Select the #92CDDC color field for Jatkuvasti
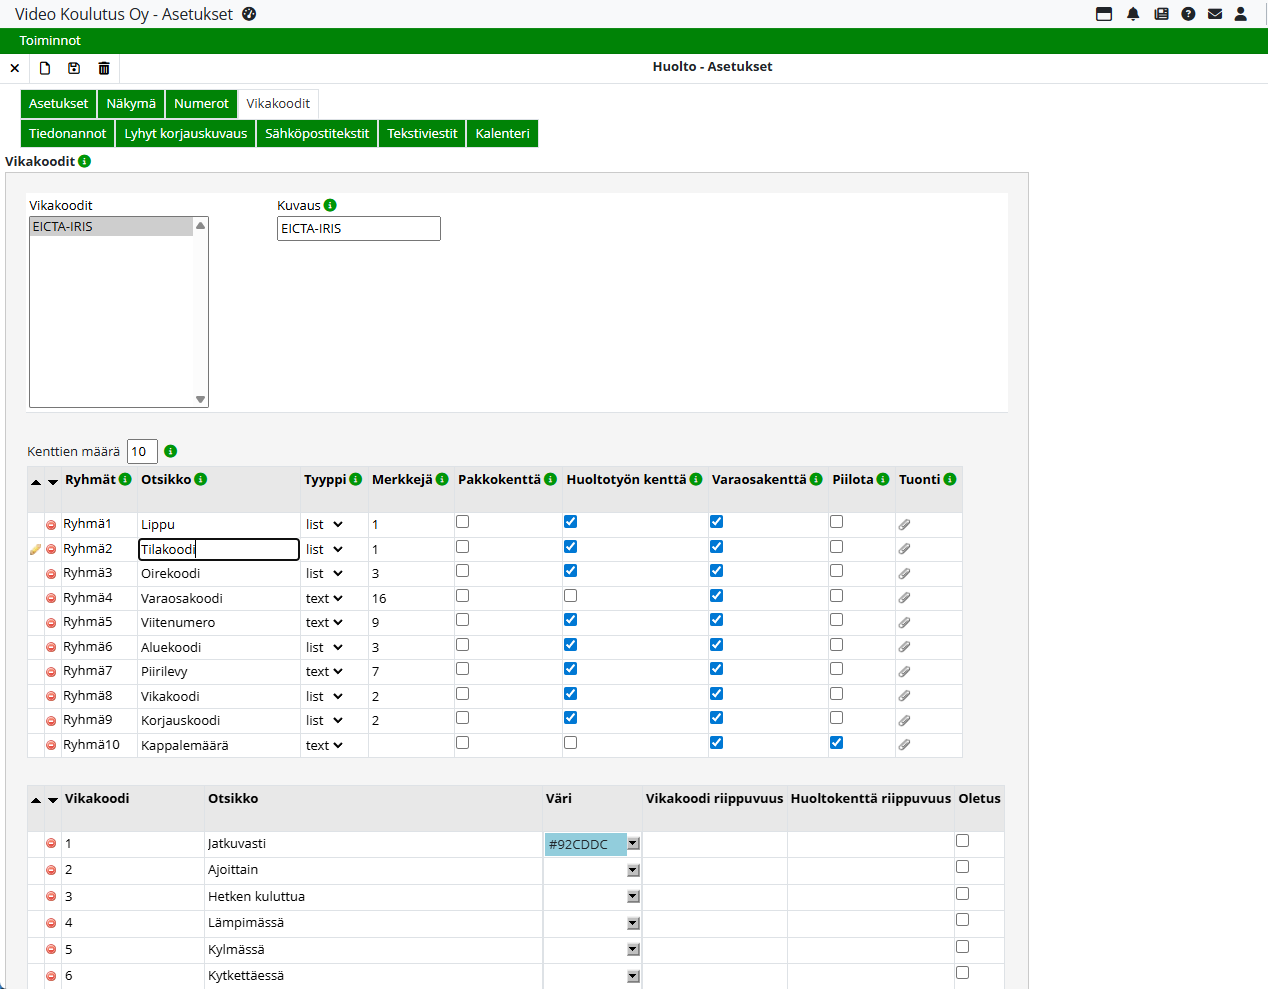Viewport: 1268px width, 989px height. (x=585, y=844)
